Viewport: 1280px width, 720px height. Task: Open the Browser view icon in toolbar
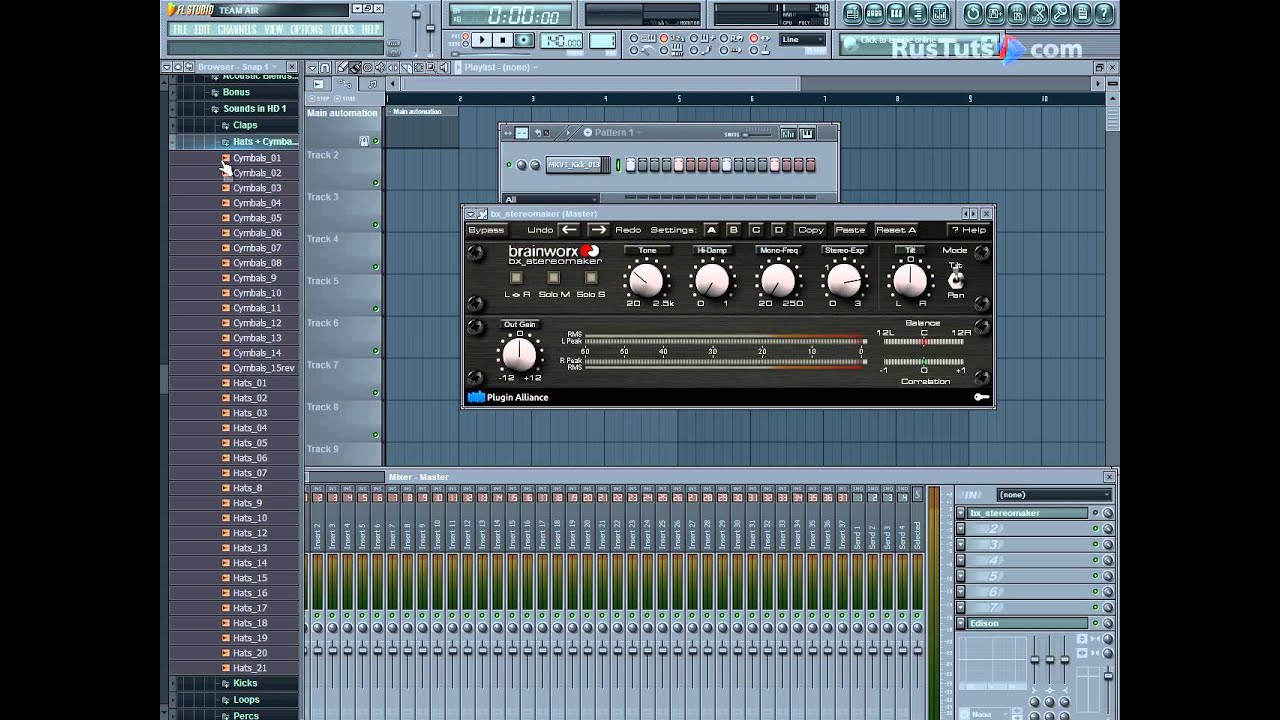919,13
